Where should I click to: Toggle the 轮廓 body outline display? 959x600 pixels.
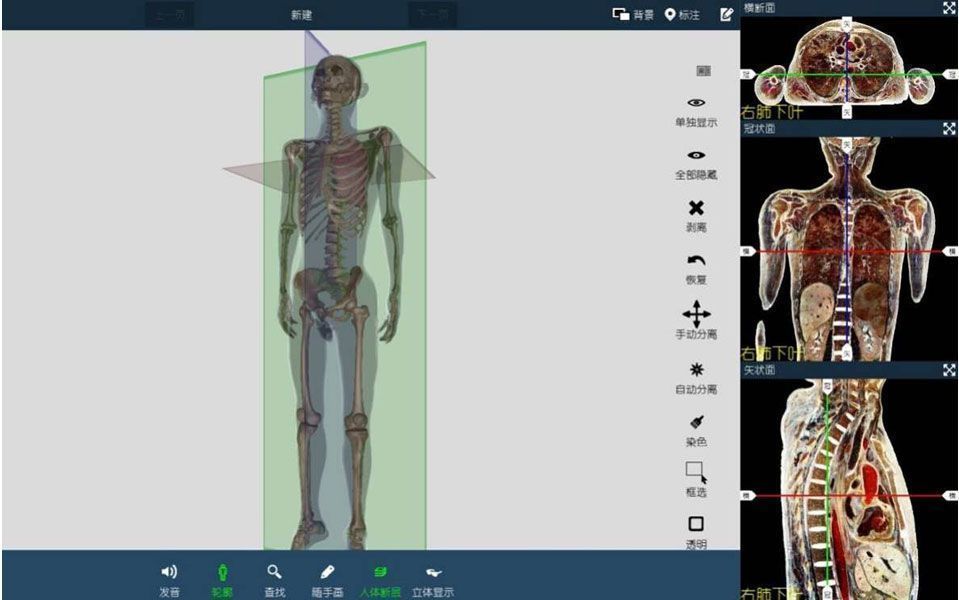(222, 572)
